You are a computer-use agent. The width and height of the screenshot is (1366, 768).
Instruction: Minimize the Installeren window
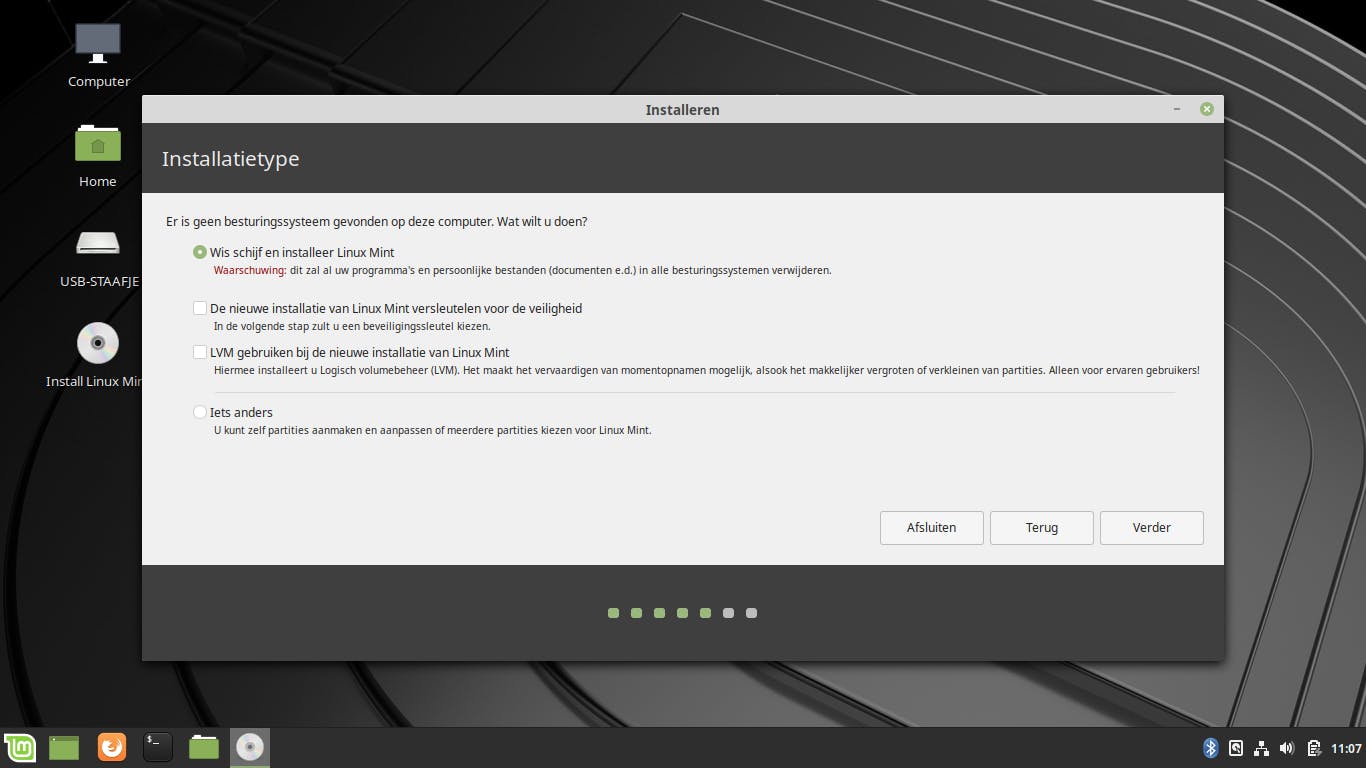tap(1177, 109)
